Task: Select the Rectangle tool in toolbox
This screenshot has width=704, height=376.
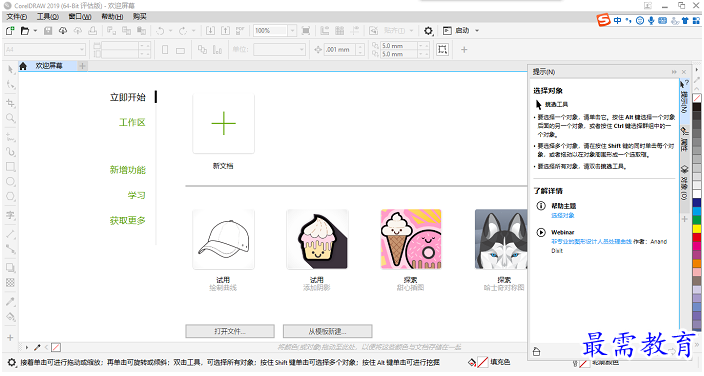Action: pyautogui.click(x=10, y=167)
